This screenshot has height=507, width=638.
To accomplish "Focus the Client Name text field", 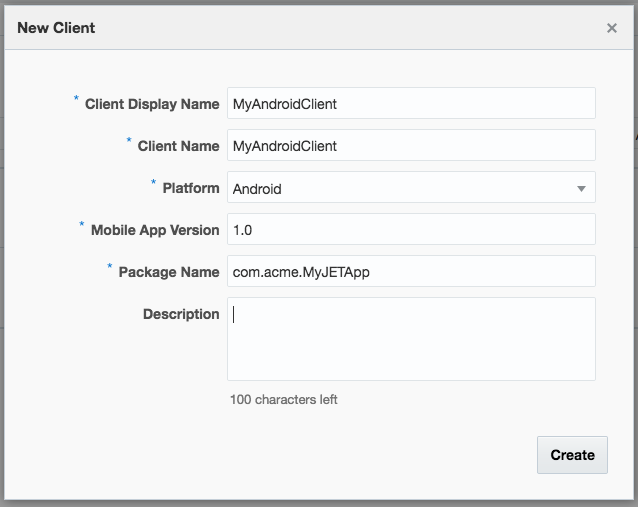I will tap(411, 145).
